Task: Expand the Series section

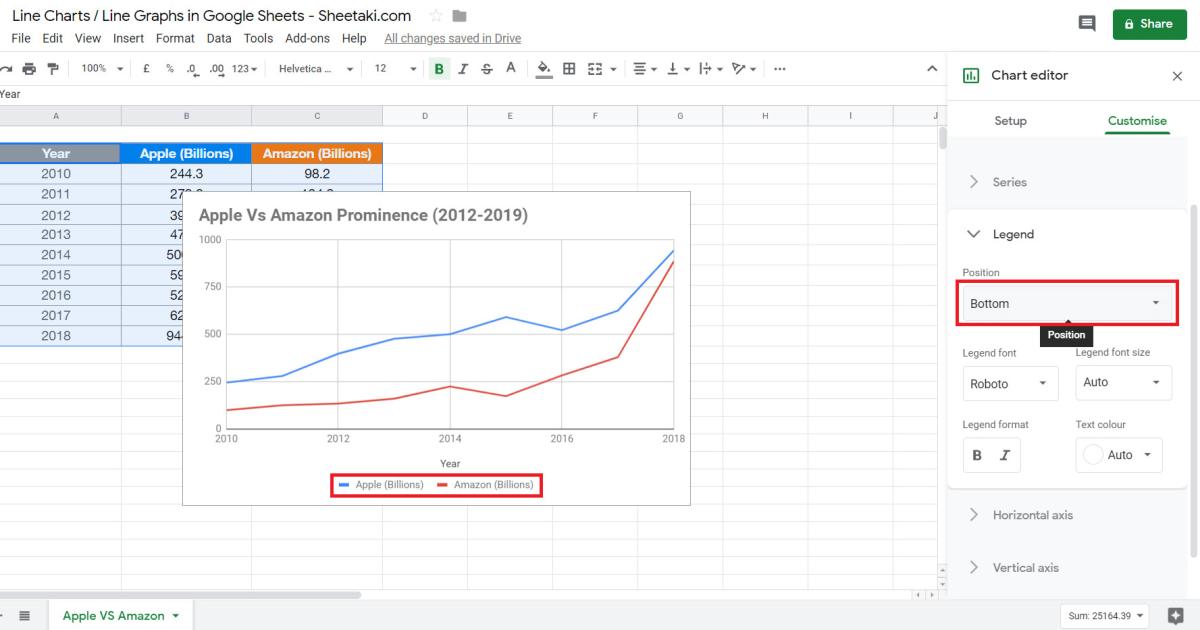Action: [x=1010, y=181]
